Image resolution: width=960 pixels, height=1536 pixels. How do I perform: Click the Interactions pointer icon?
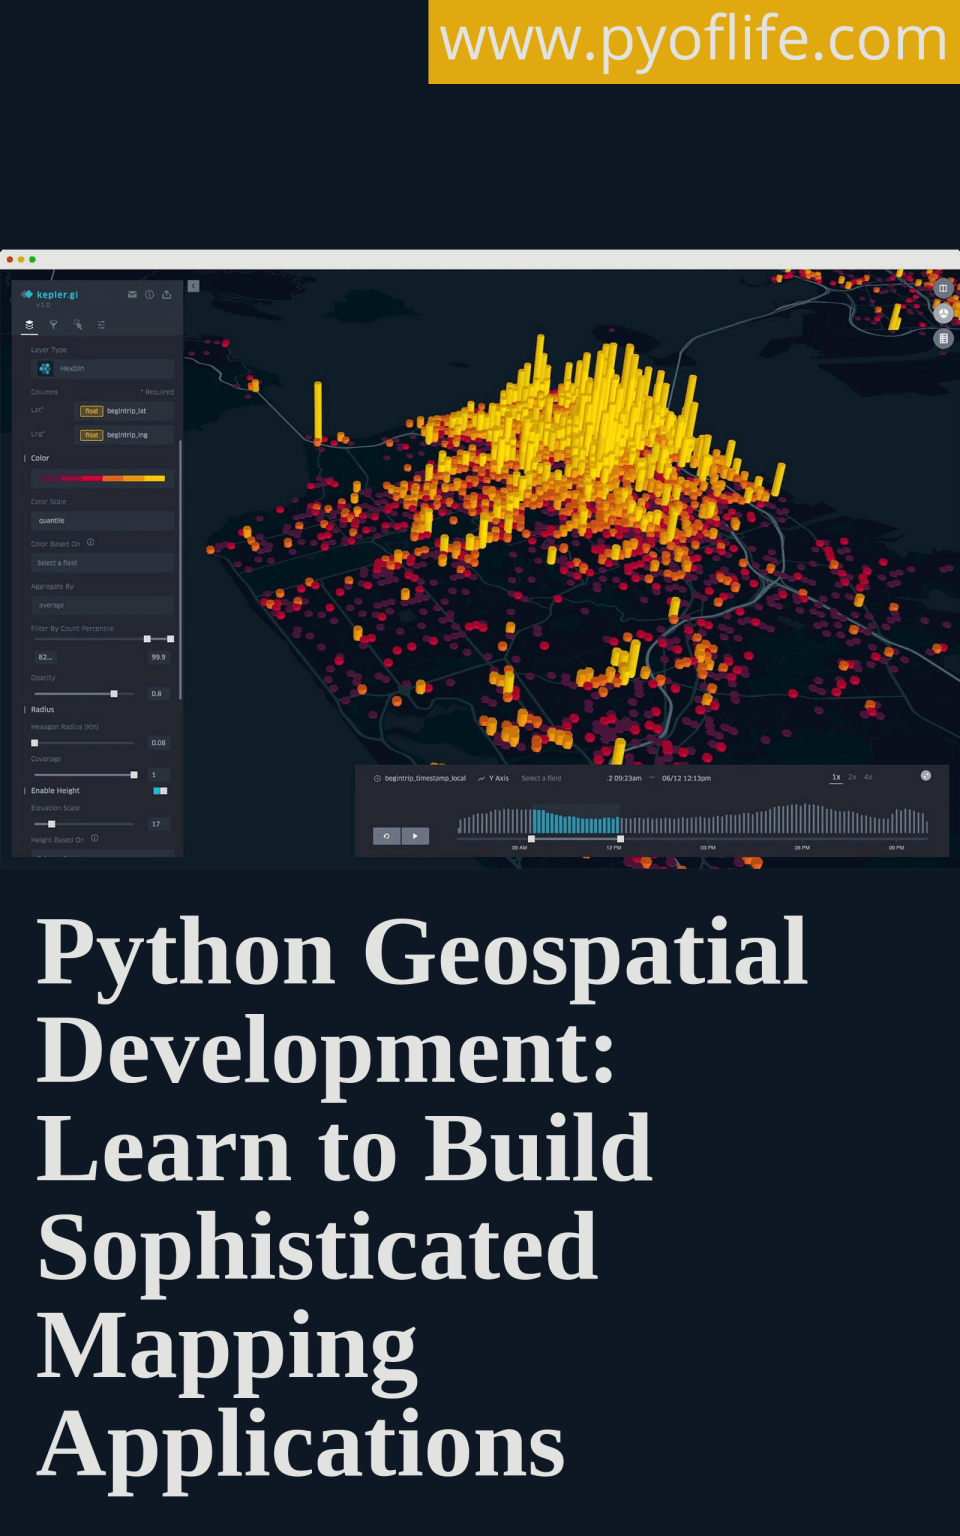[x=79, y=325]
